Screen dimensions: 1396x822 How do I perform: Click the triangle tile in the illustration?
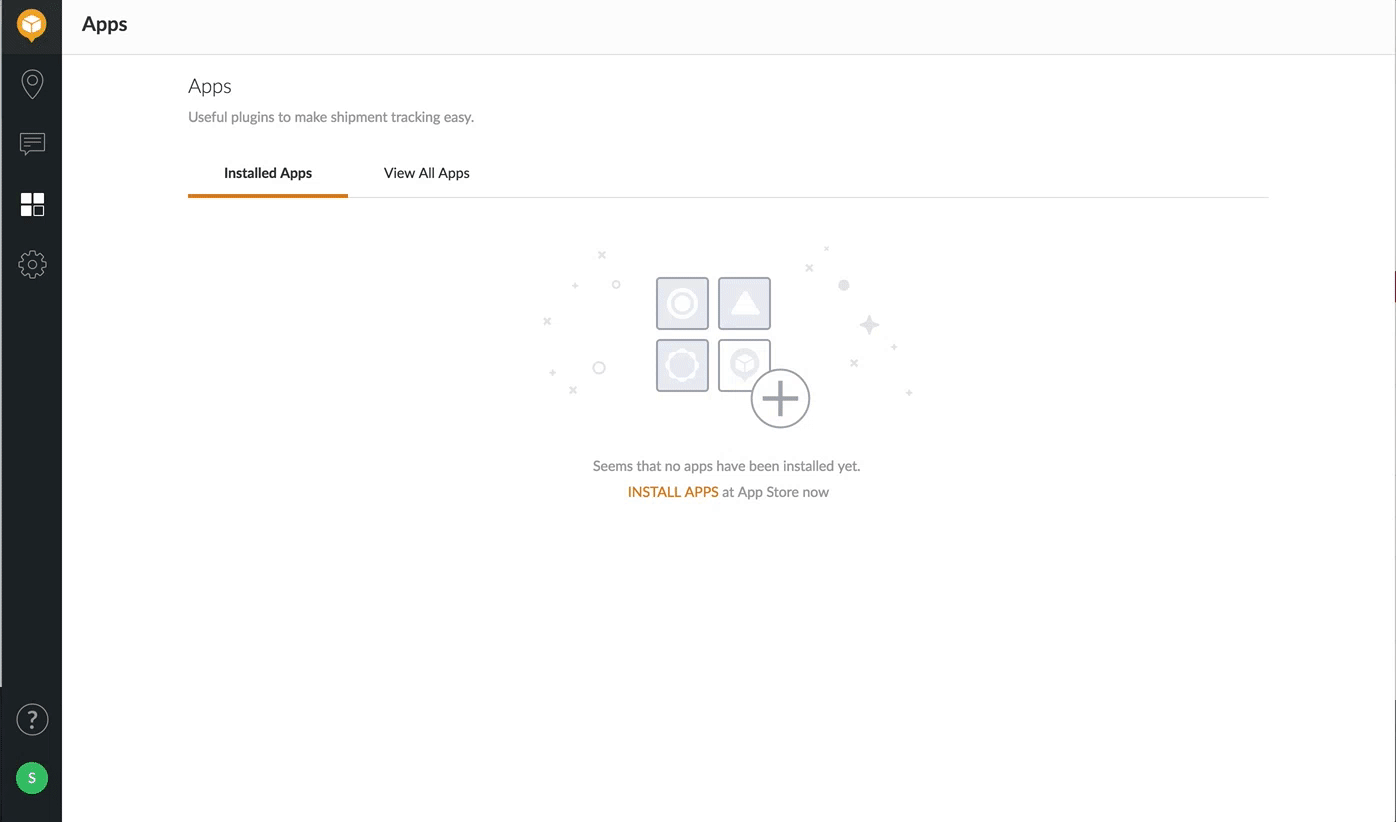tap(744, 303)
